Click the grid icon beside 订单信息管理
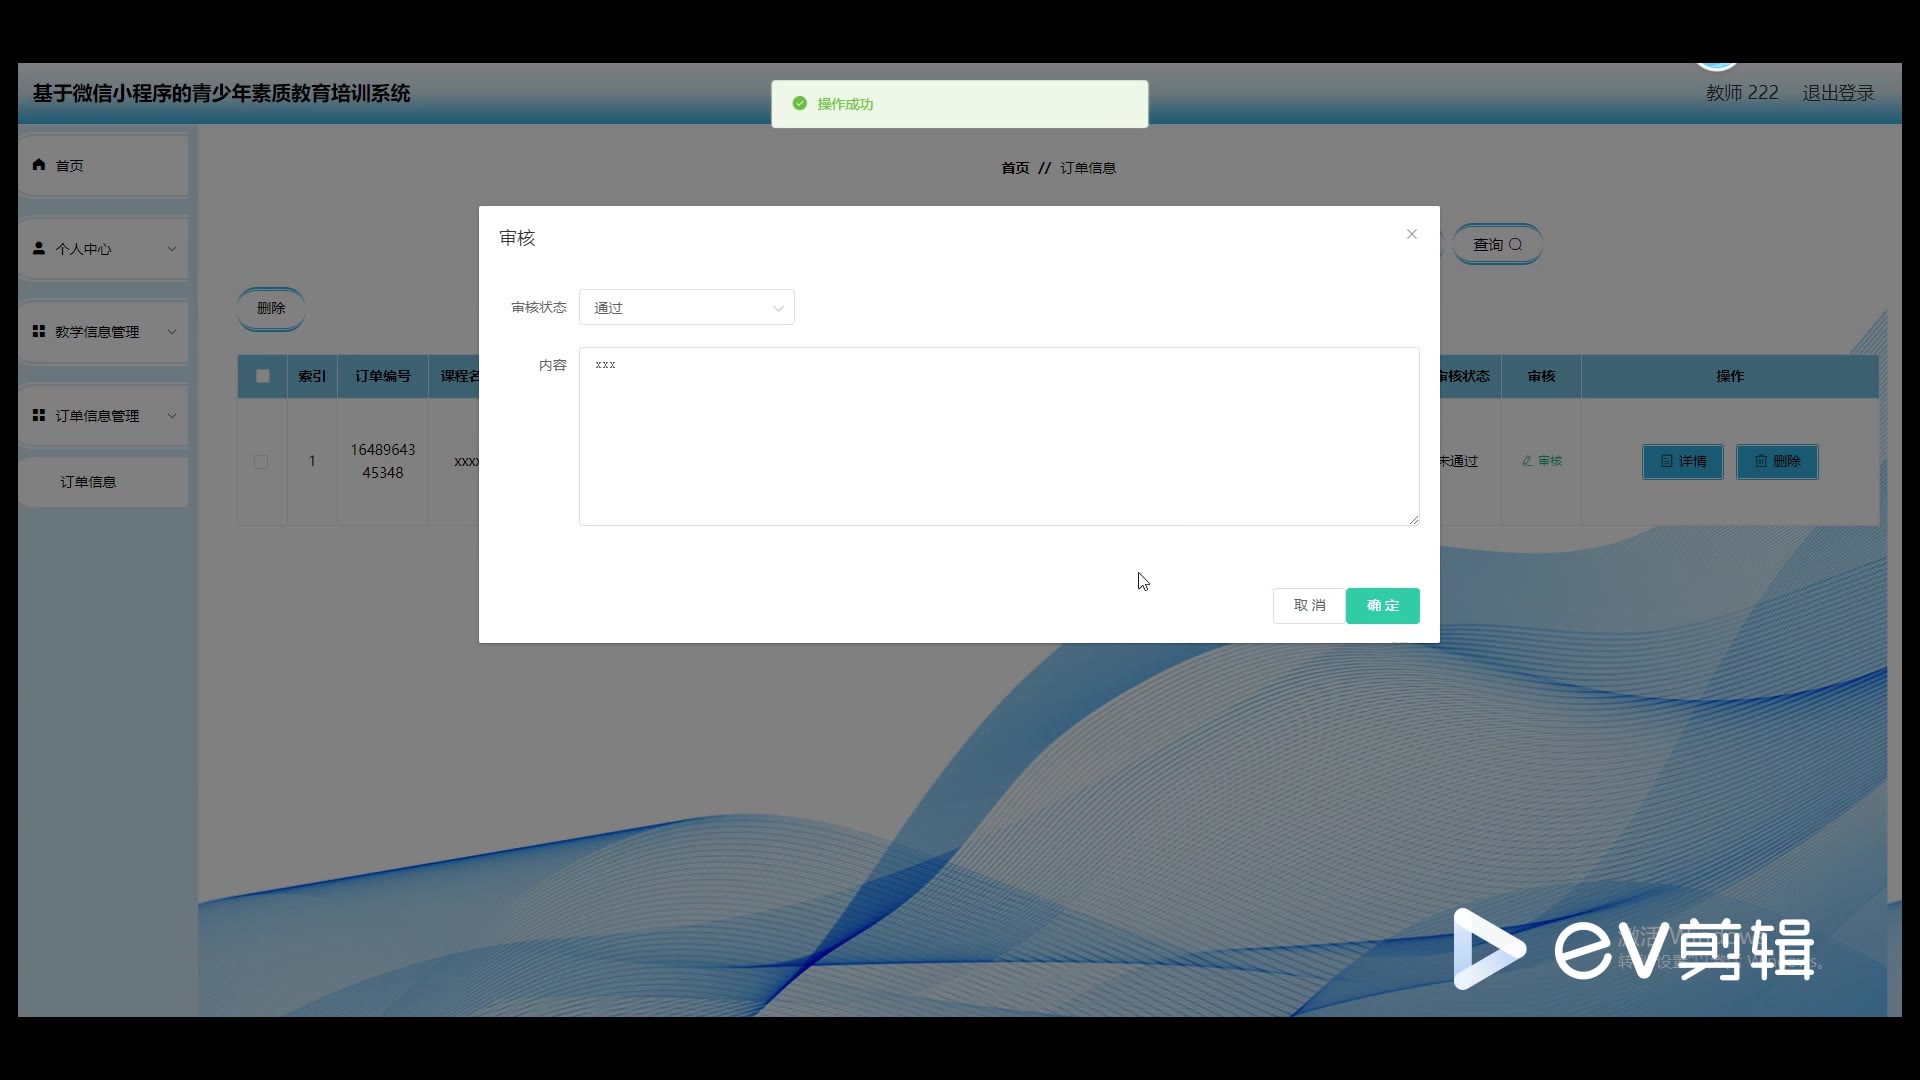Screen dimensions: 1920x1080 39,415
